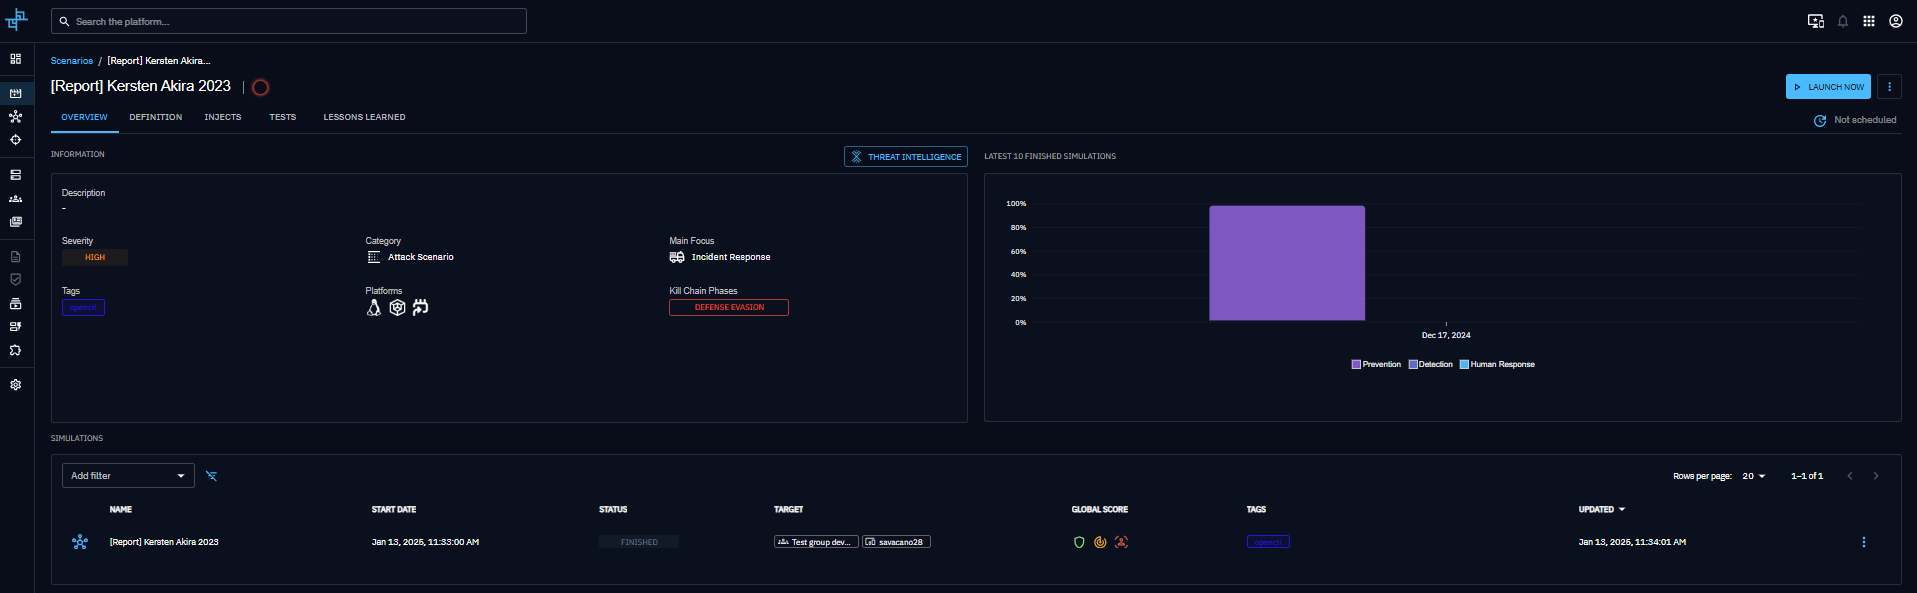Click the clear filters icon
Screen dimensions: 1917x593
click(x=211, y=476)
